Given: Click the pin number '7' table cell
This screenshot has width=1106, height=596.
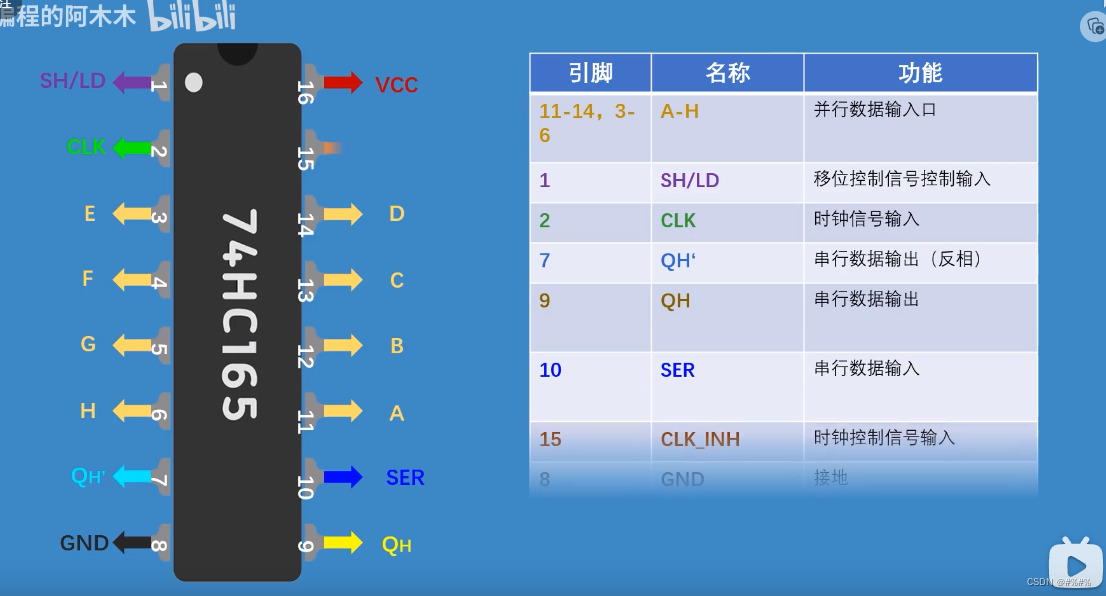Looking at the screenshot, I should tap(590, 263).
